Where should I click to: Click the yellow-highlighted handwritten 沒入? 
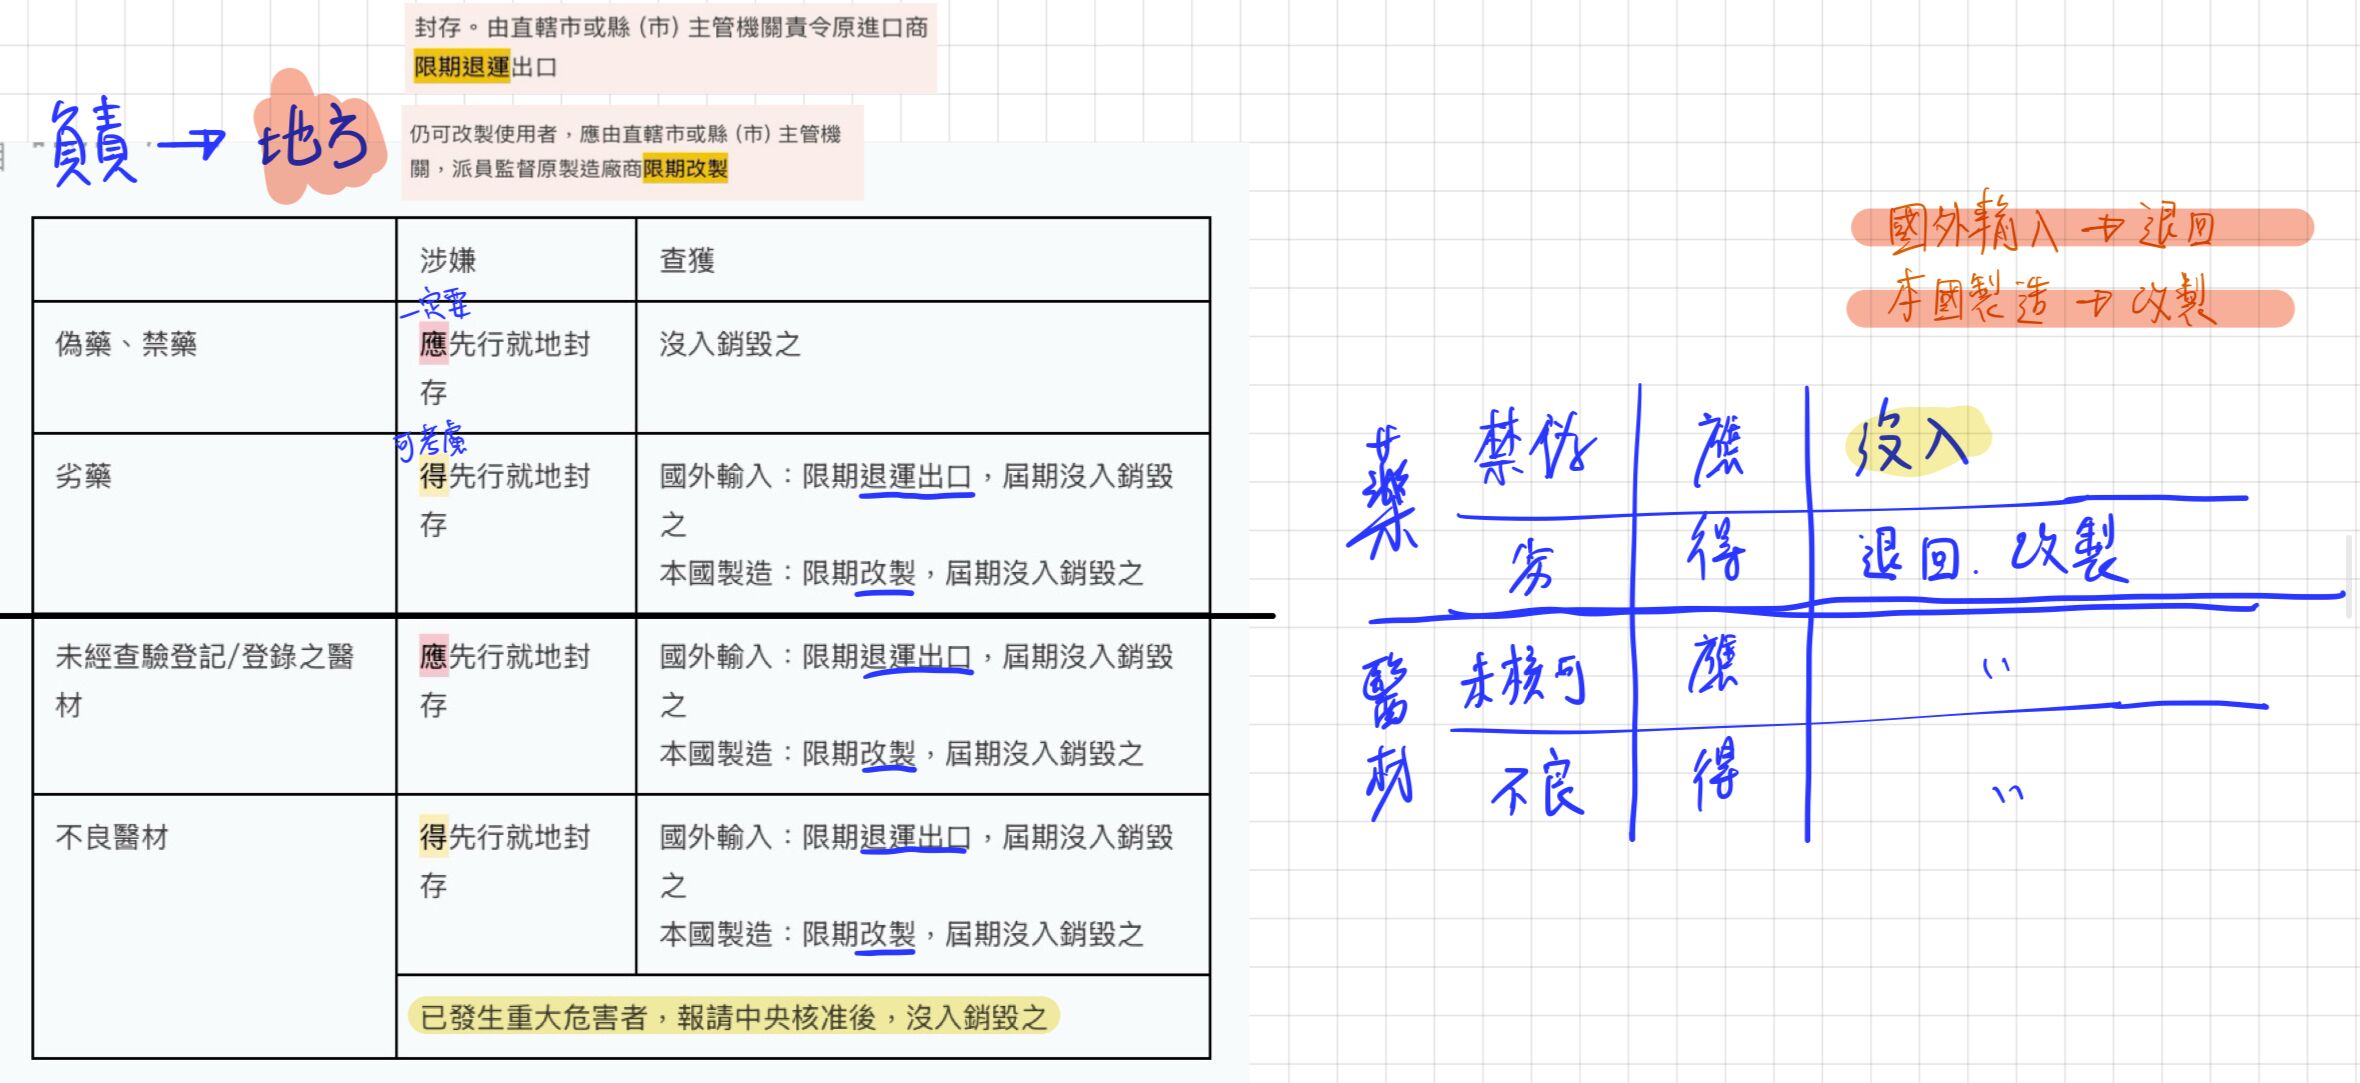[x=1910, y=440]
